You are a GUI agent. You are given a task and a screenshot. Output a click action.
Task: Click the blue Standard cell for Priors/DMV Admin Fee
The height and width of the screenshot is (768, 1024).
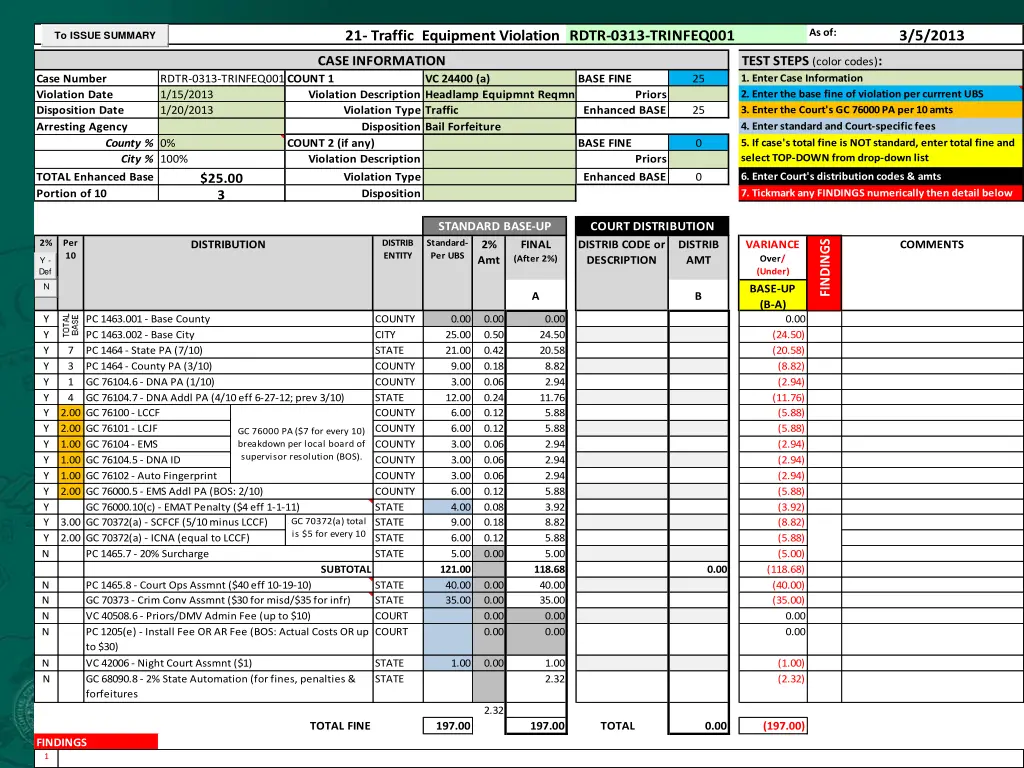[x=447, y=616]
